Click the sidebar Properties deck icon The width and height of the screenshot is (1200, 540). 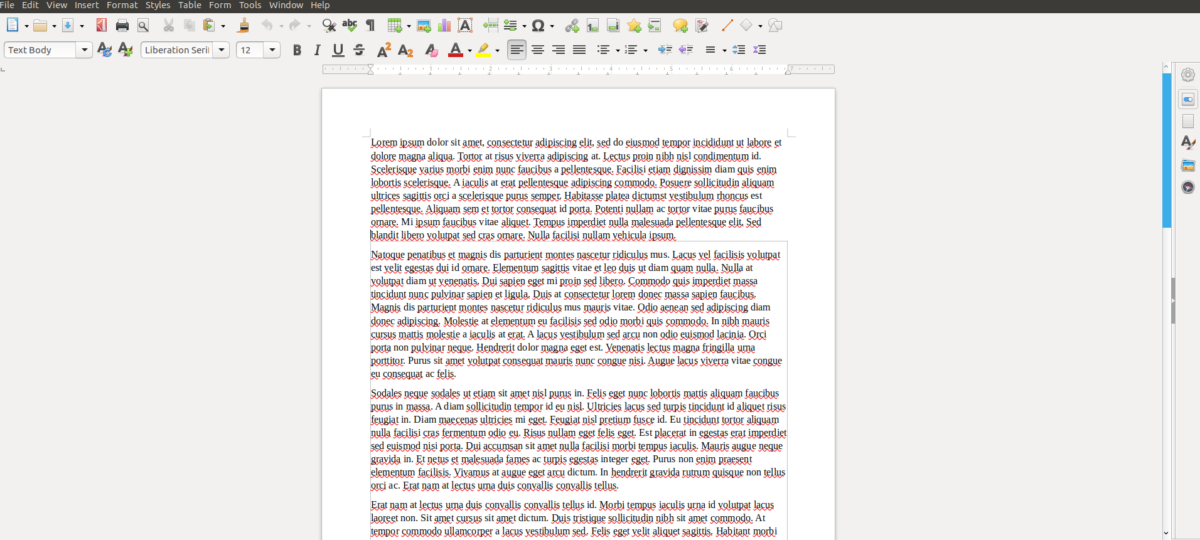click(1188, 99)
